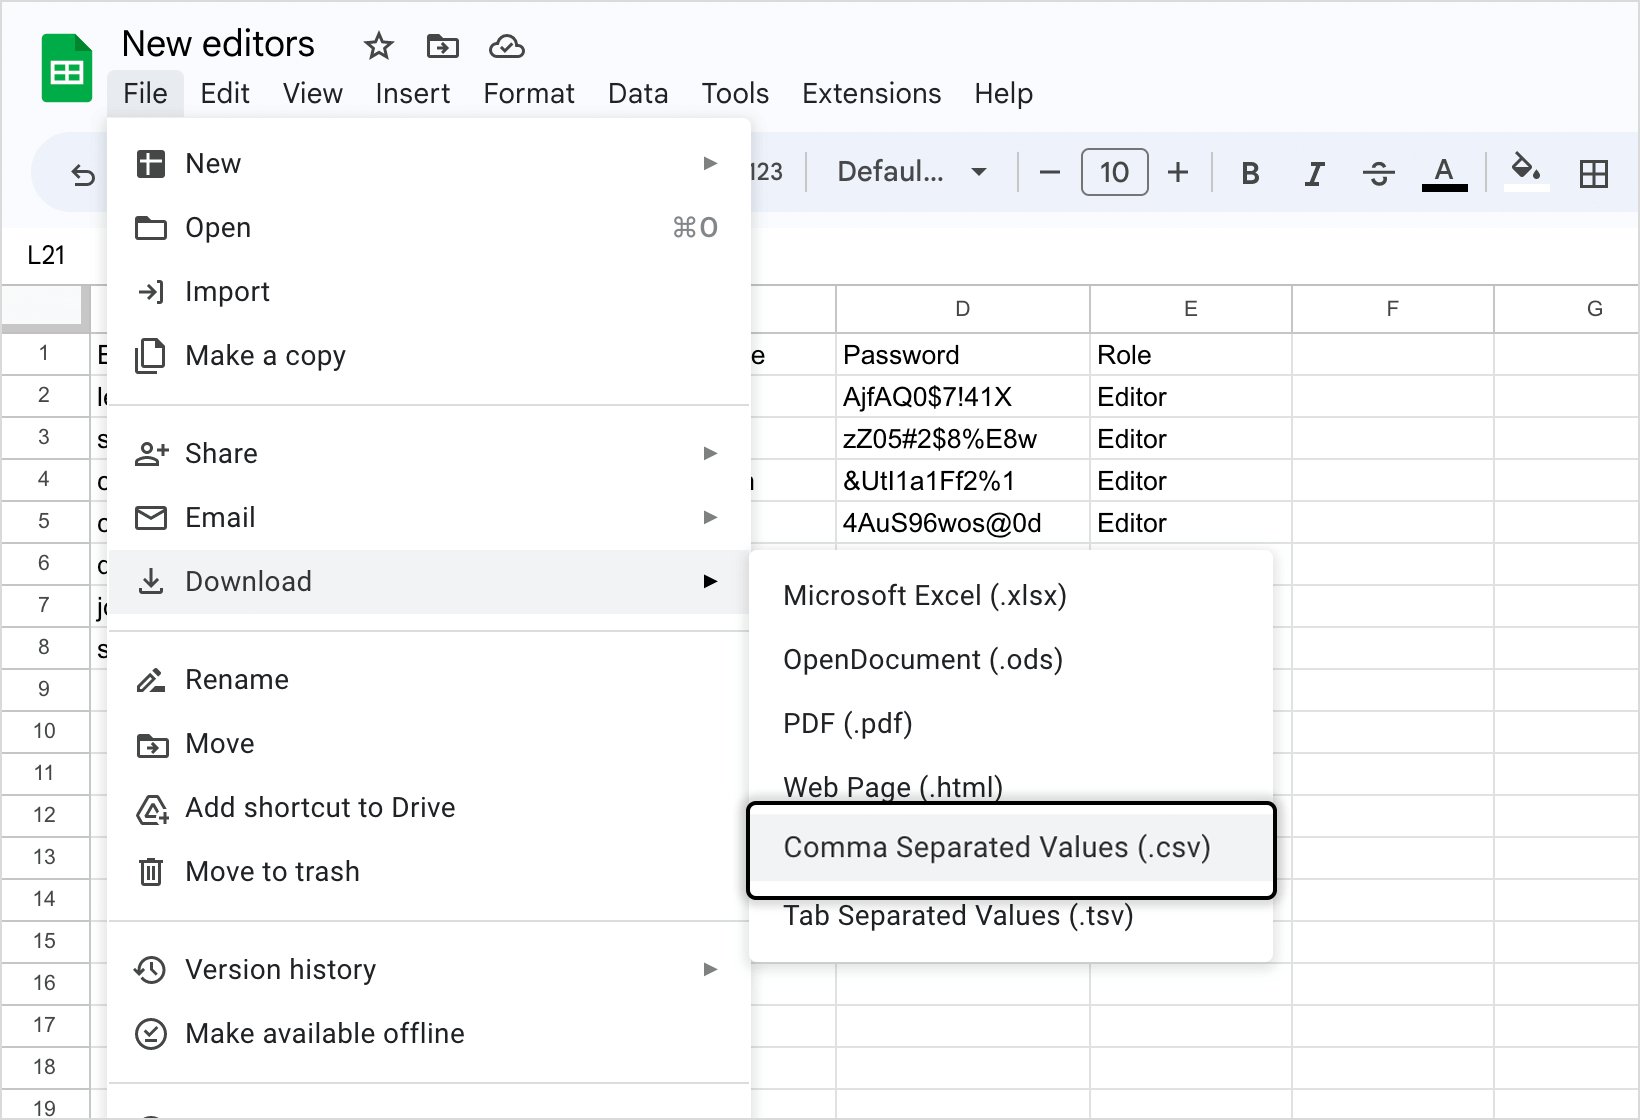Open the borders tool
The image size is (1640, 1120).
[x=1593, y=174]
